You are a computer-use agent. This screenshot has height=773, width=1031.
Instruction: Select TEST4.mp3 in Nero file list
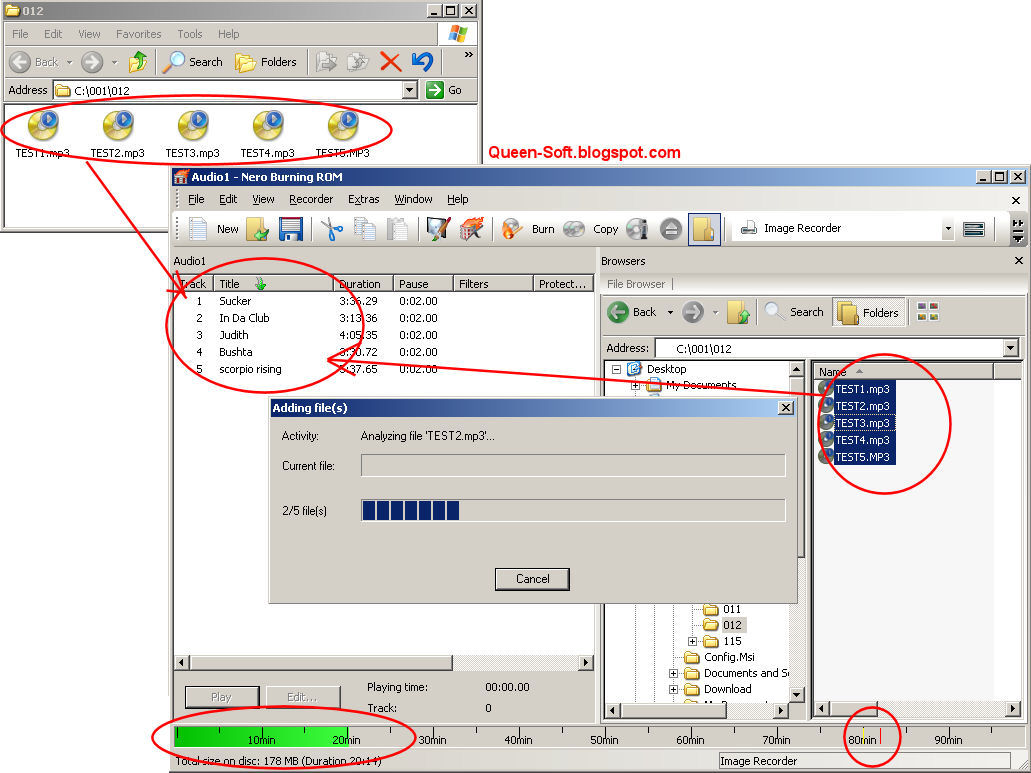click(x=862, y=440)
